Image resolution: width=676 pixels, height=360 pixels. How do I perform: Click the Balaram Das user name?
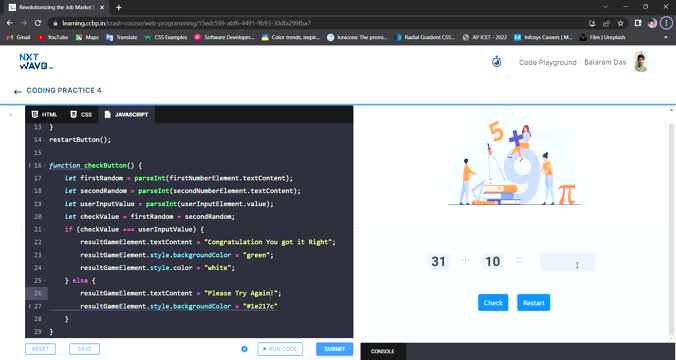(x=605, y=63)
